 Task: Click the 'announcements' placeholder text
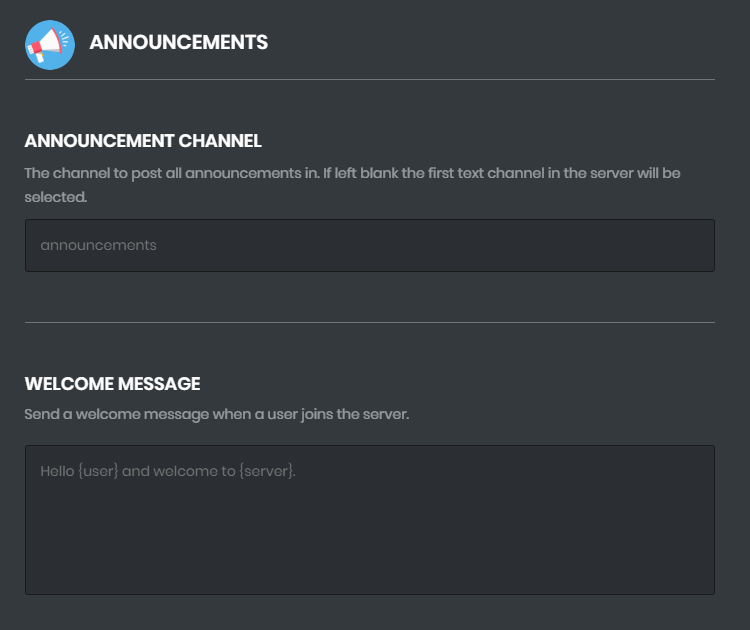(98, 245)
